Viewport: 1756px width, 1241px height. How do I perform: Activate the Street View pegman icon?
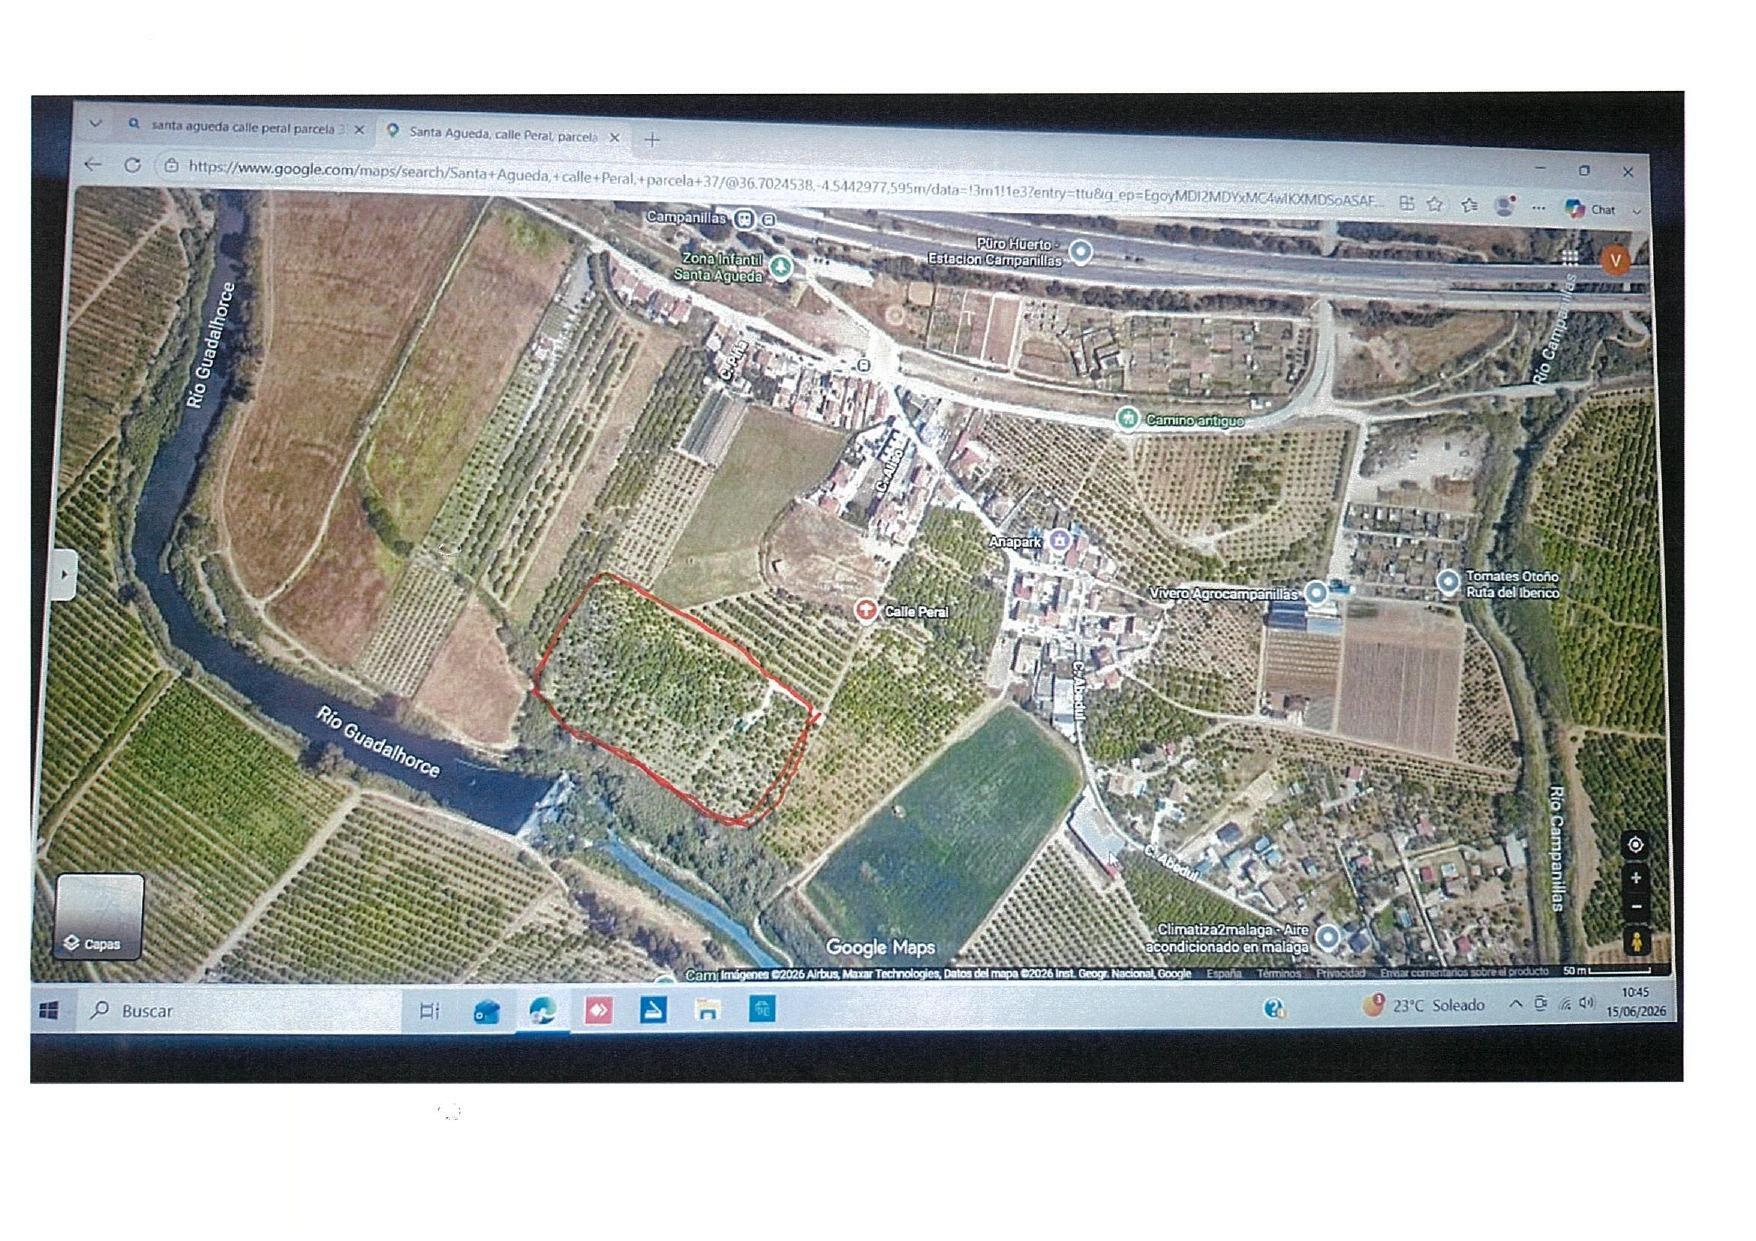(1637, 942)
